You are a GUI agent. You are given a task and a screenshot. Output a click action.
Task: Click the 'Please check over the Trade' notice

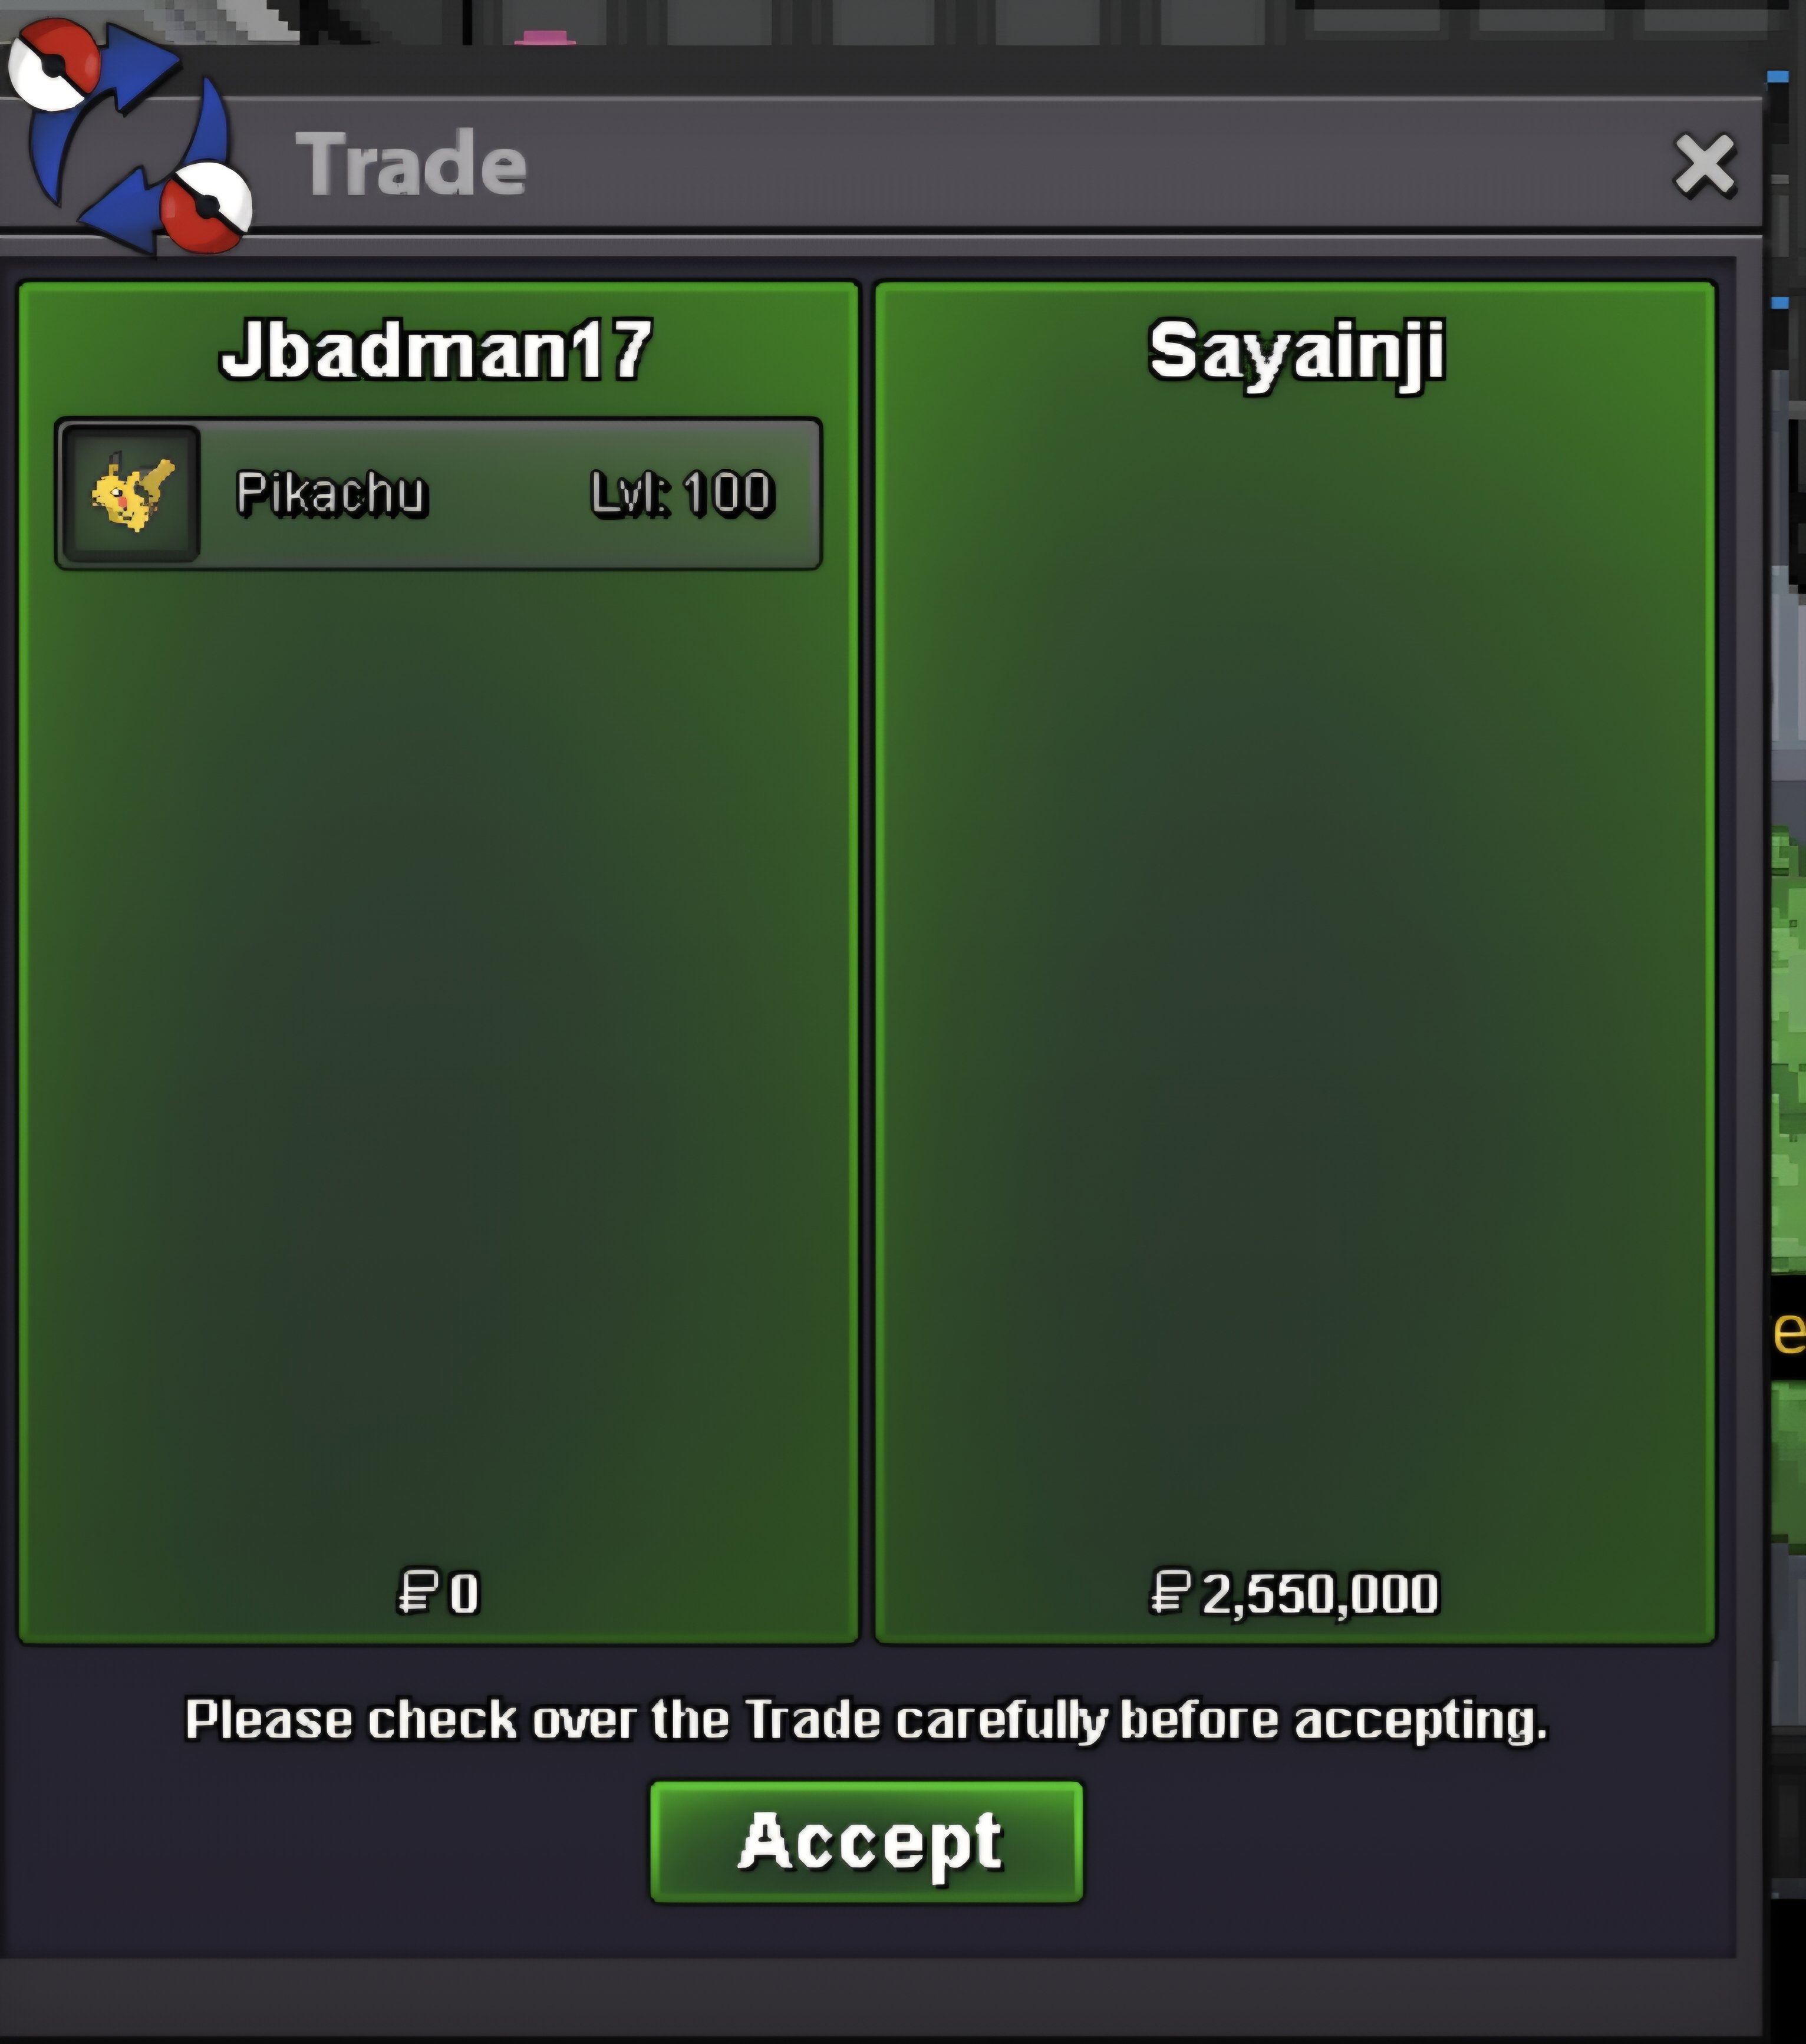click(x=866, y=1720)
